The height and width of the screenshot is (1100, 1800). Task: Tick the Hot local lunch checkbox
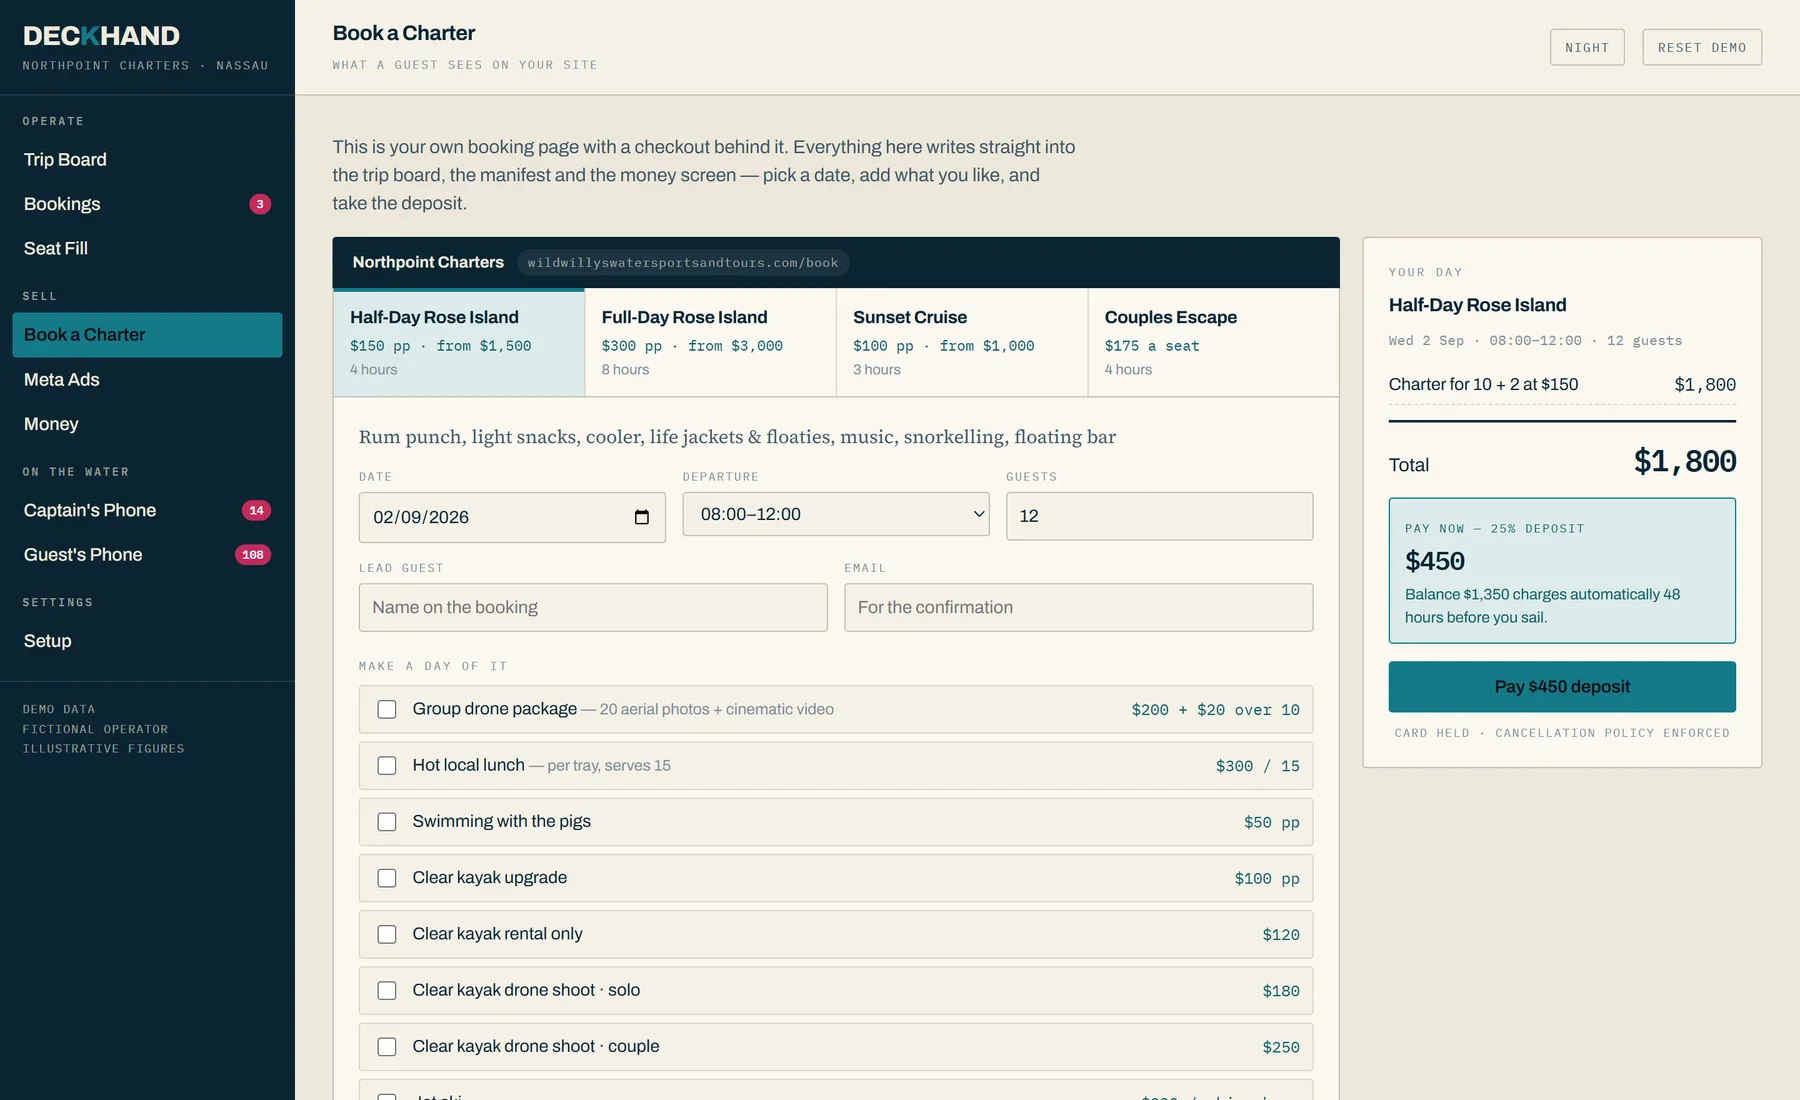[387, 765]
